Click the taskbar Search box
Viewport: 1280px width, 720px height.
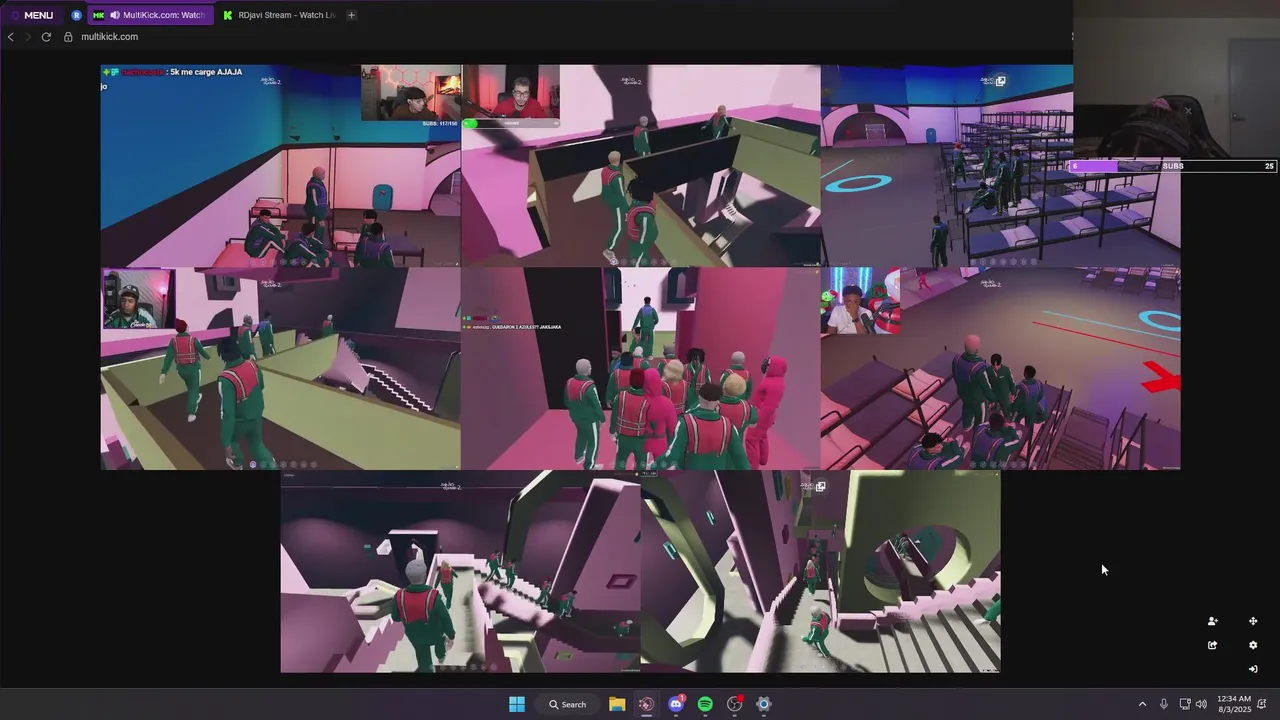click(x=568, y=704)
